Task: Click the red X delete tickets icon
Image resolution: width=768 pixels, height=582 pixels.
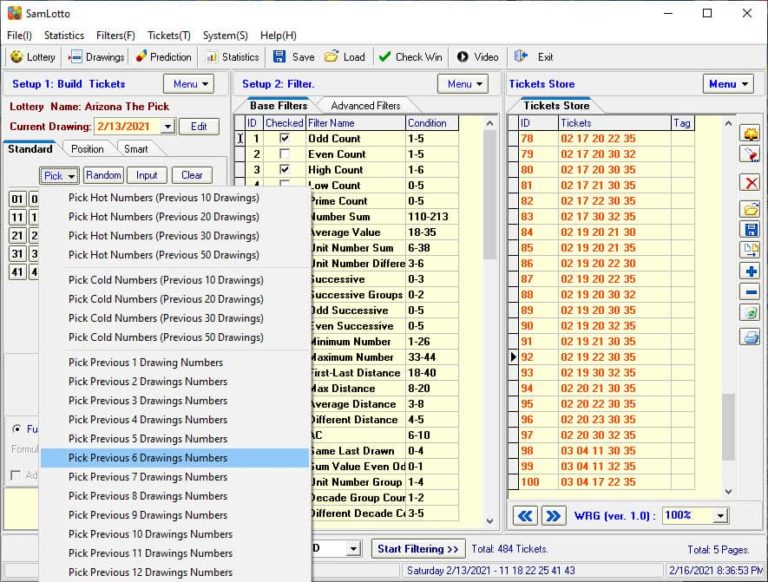Action: click(750, 183)
